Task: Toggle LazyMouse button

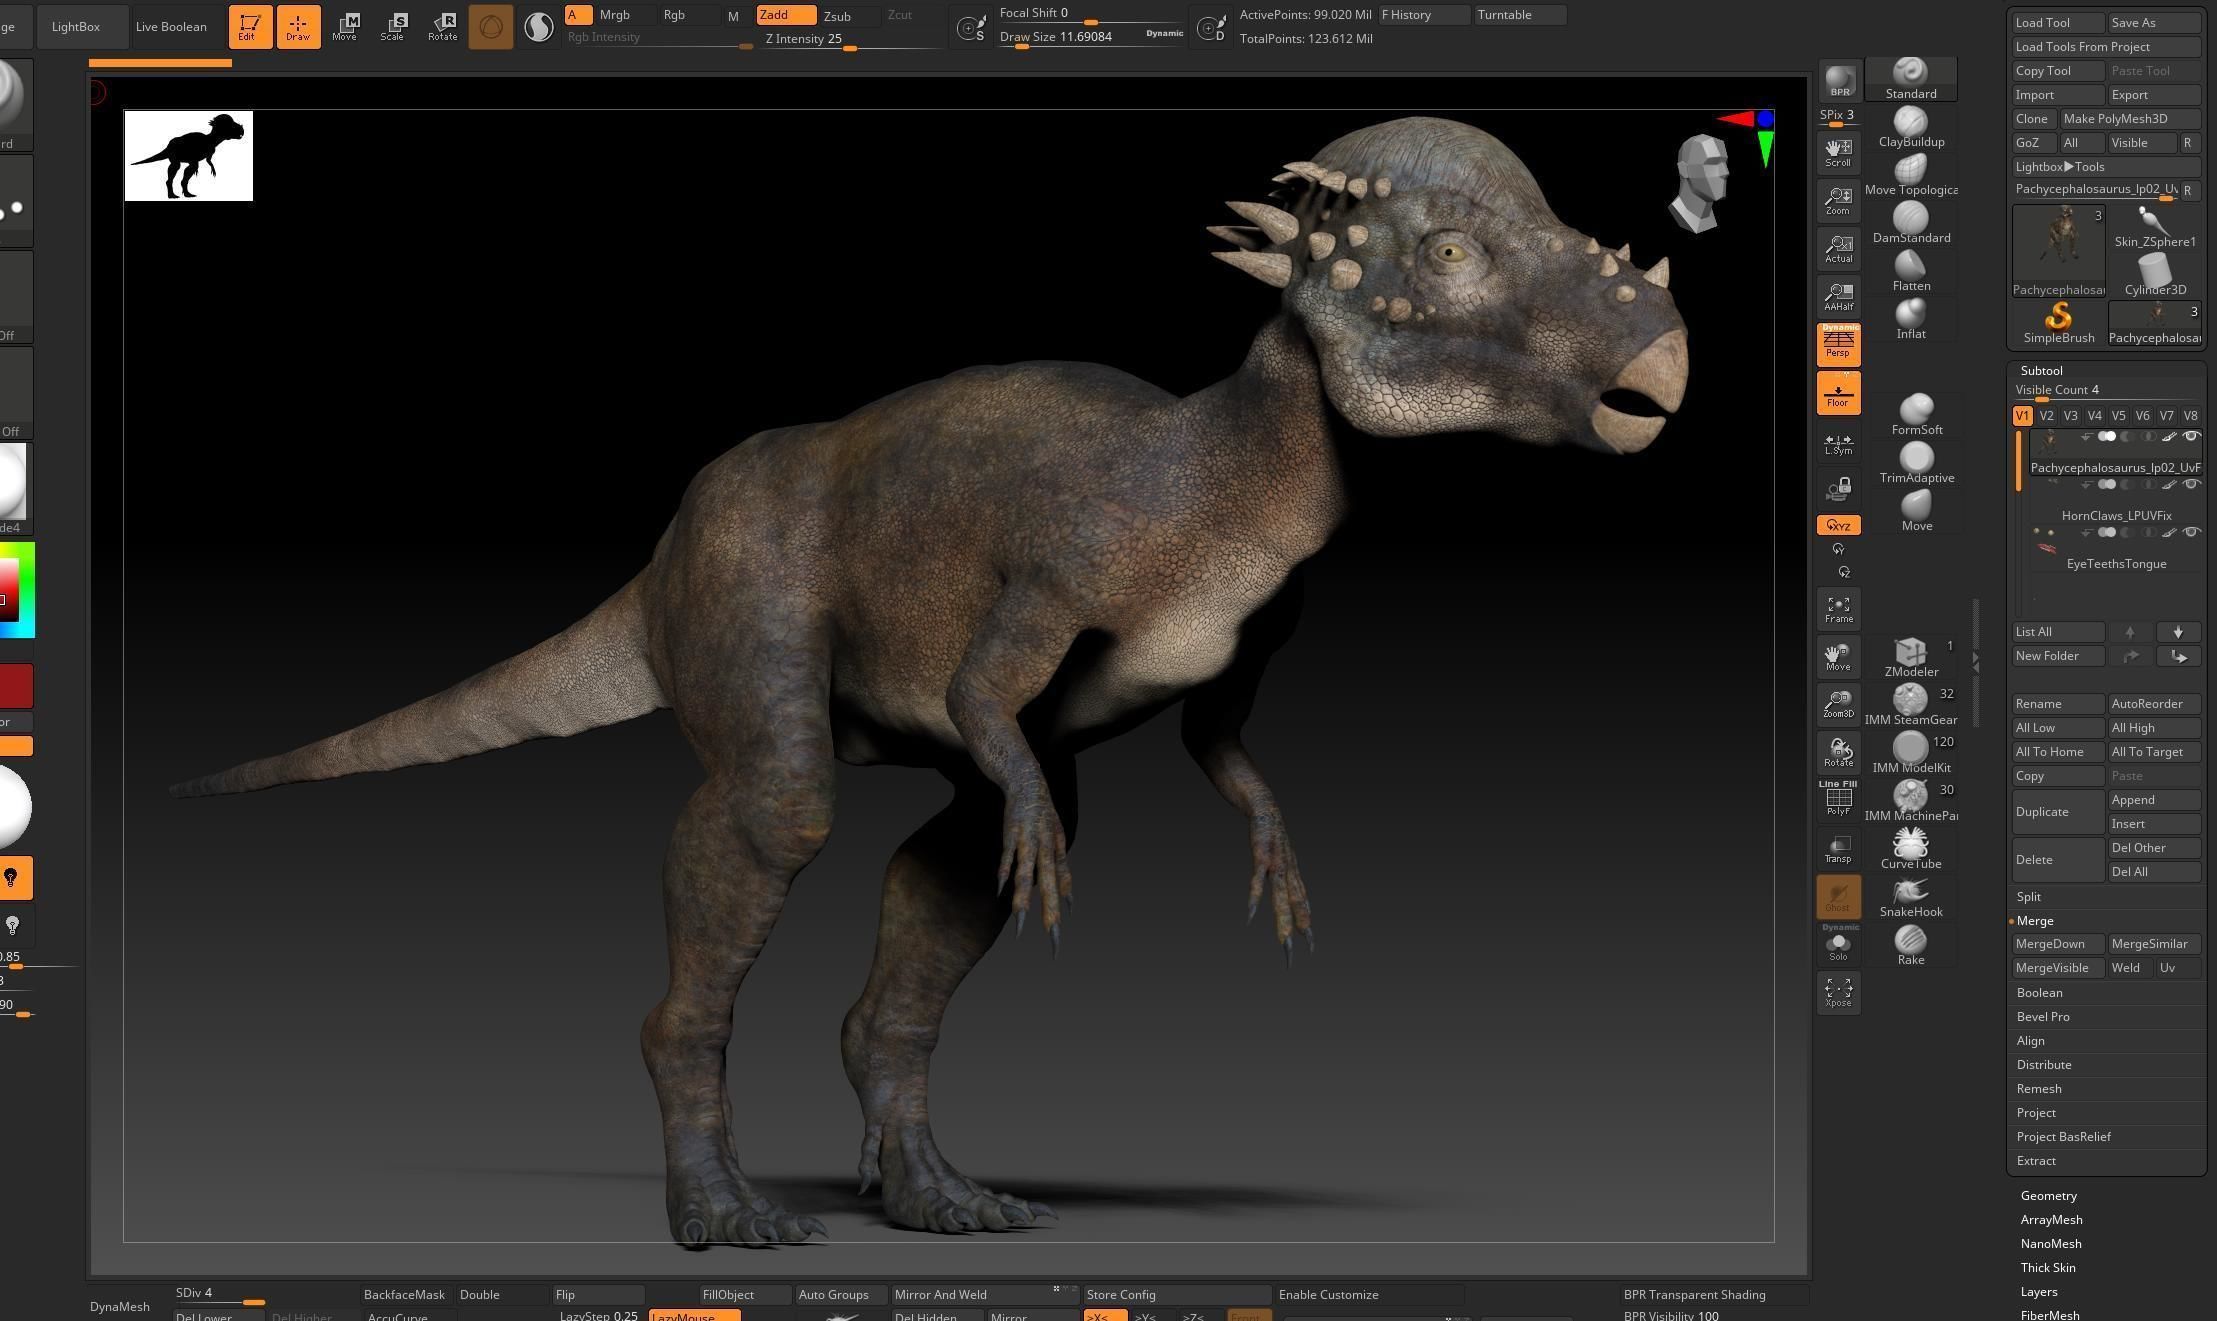Action: 694,1315
